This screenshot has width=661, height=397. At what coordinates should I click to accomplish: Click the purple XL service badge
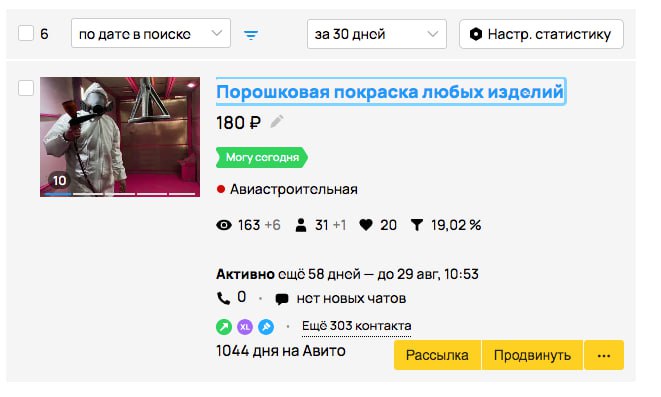[245, 327]
